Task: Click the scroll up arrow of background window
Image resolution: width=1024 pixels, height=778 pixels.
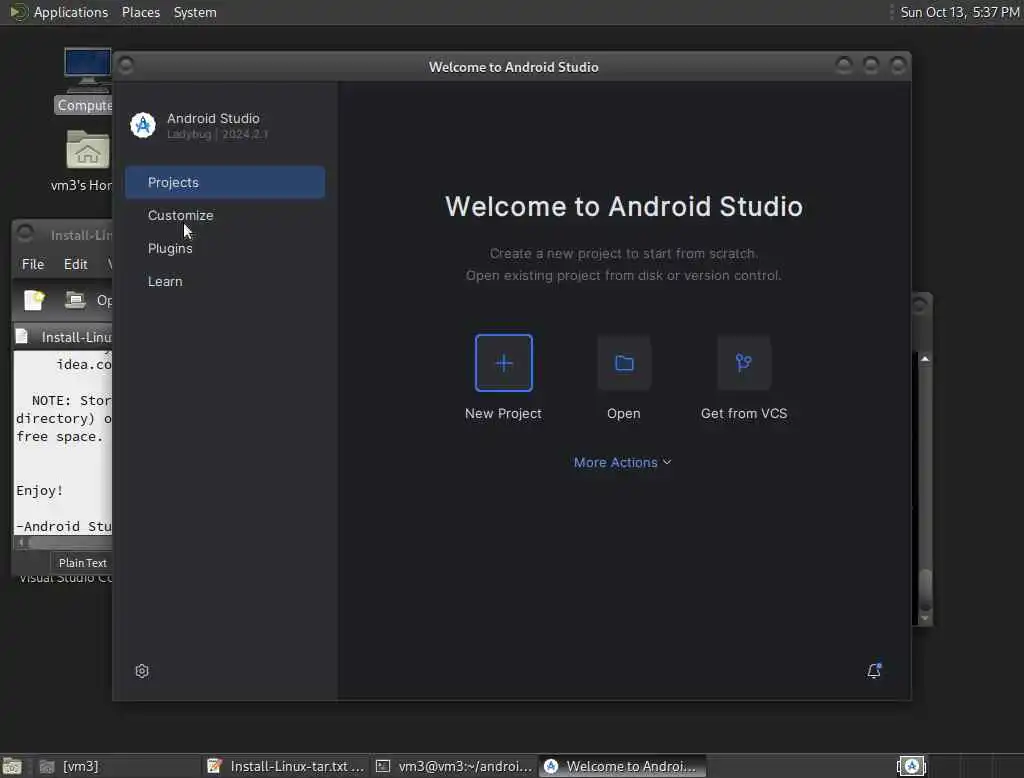Action: tap(925, 359)
